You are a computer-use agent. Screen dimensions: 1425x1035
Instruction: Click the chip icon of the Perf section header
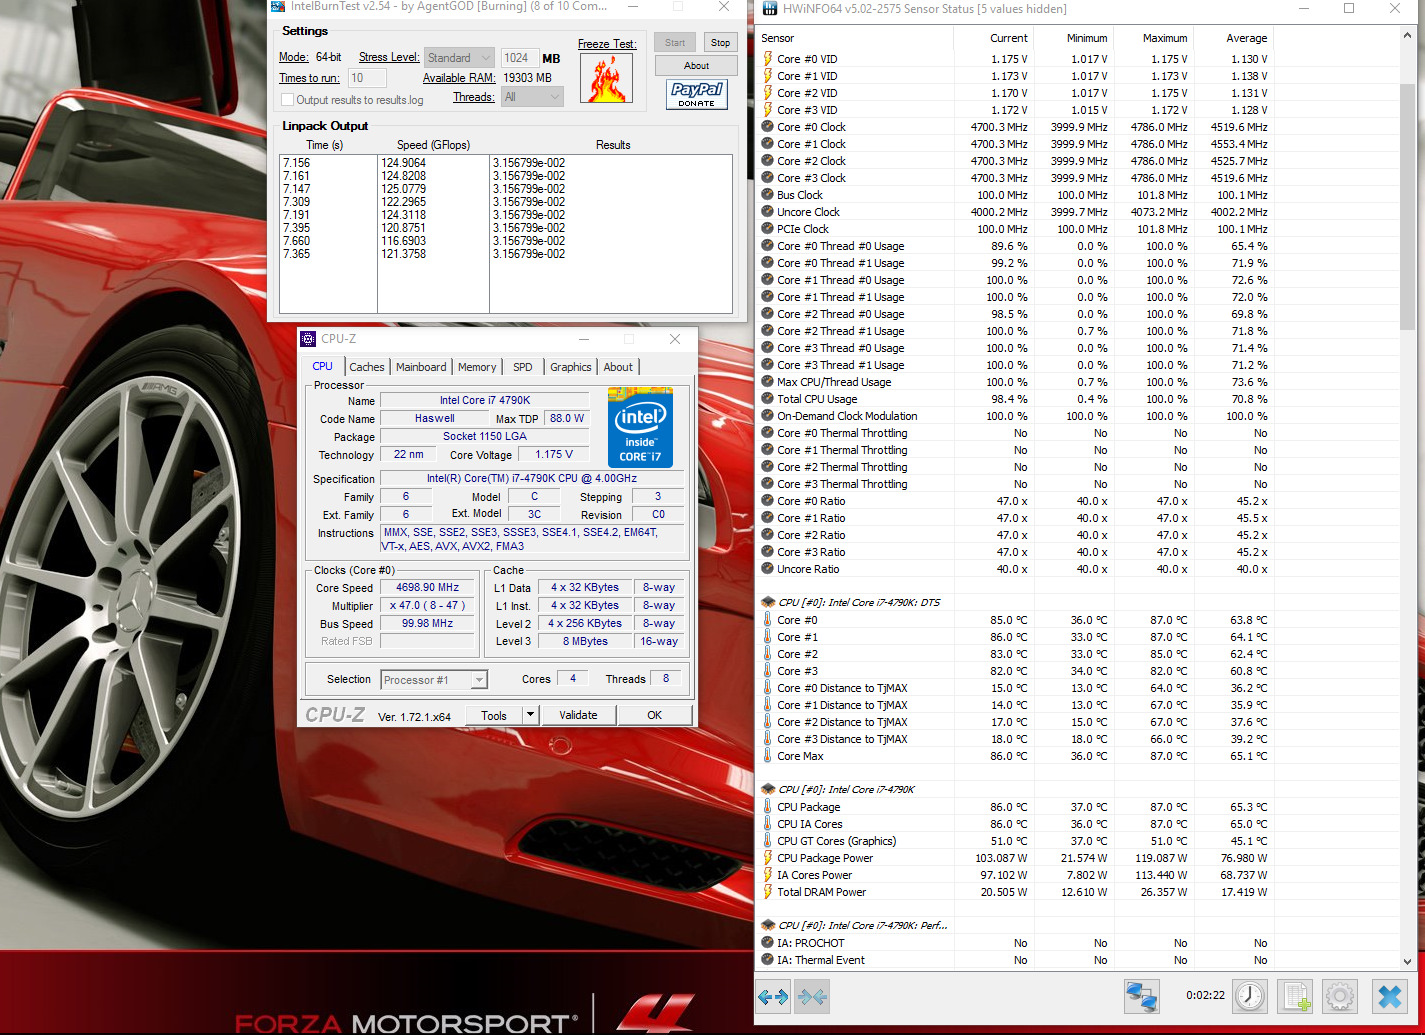[x=768, y=925]
